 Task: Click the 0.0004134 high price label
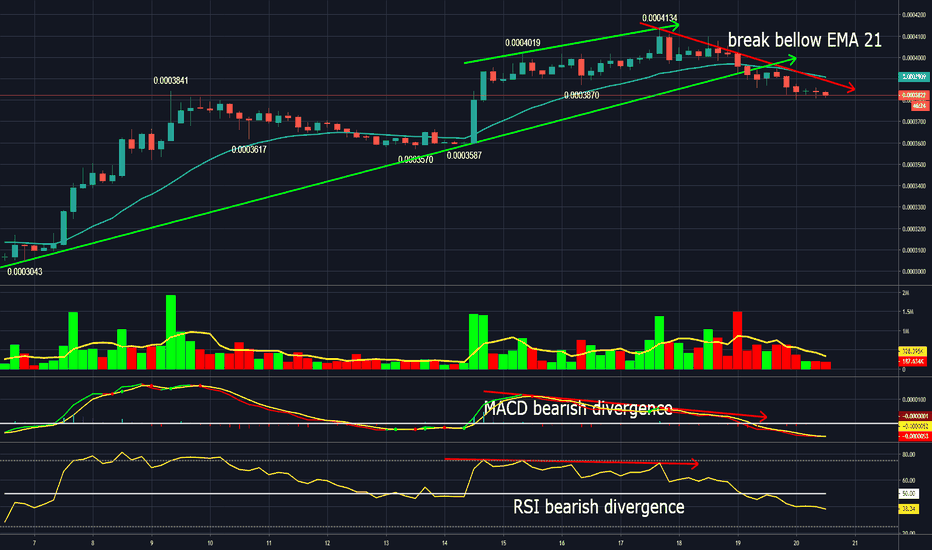point(660,18)
